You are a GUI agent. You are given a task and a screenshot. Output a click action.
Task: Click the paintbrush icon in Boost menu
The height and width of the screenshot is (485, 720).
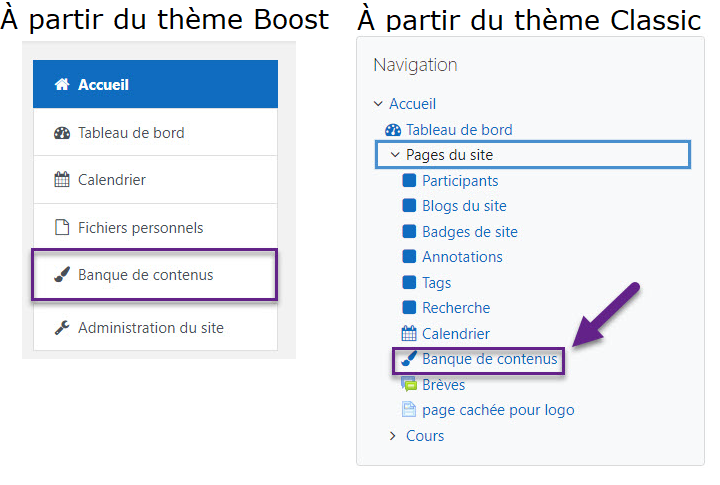click(62, 275)
